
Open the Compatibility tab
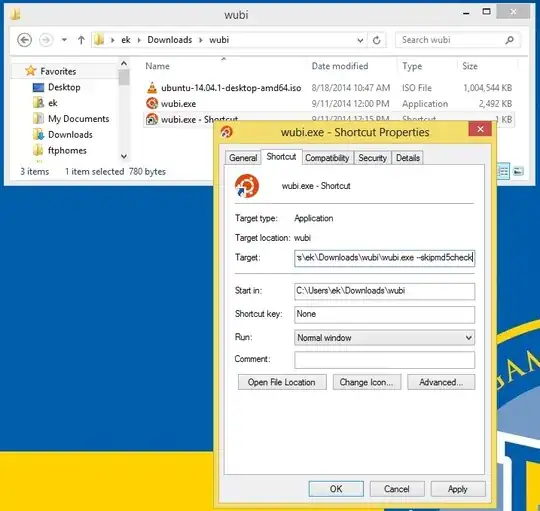click(x=327, y=158)
